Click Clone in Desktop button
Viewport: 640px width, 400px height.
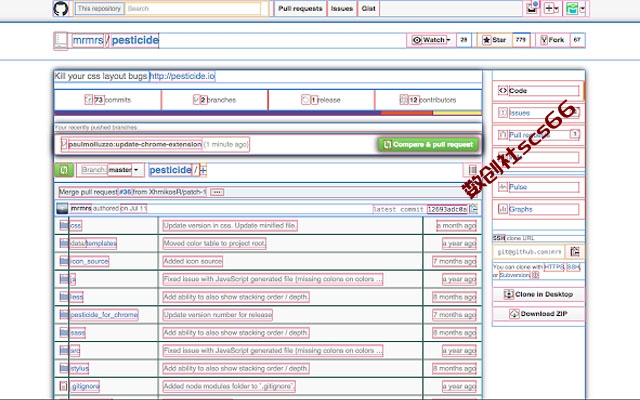538,294
